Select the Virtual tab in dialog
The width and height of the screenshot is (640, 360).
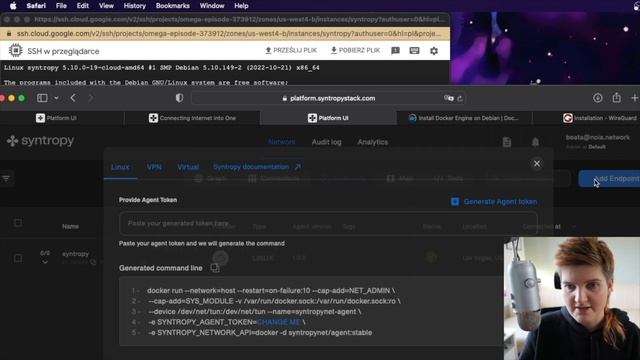188,167
